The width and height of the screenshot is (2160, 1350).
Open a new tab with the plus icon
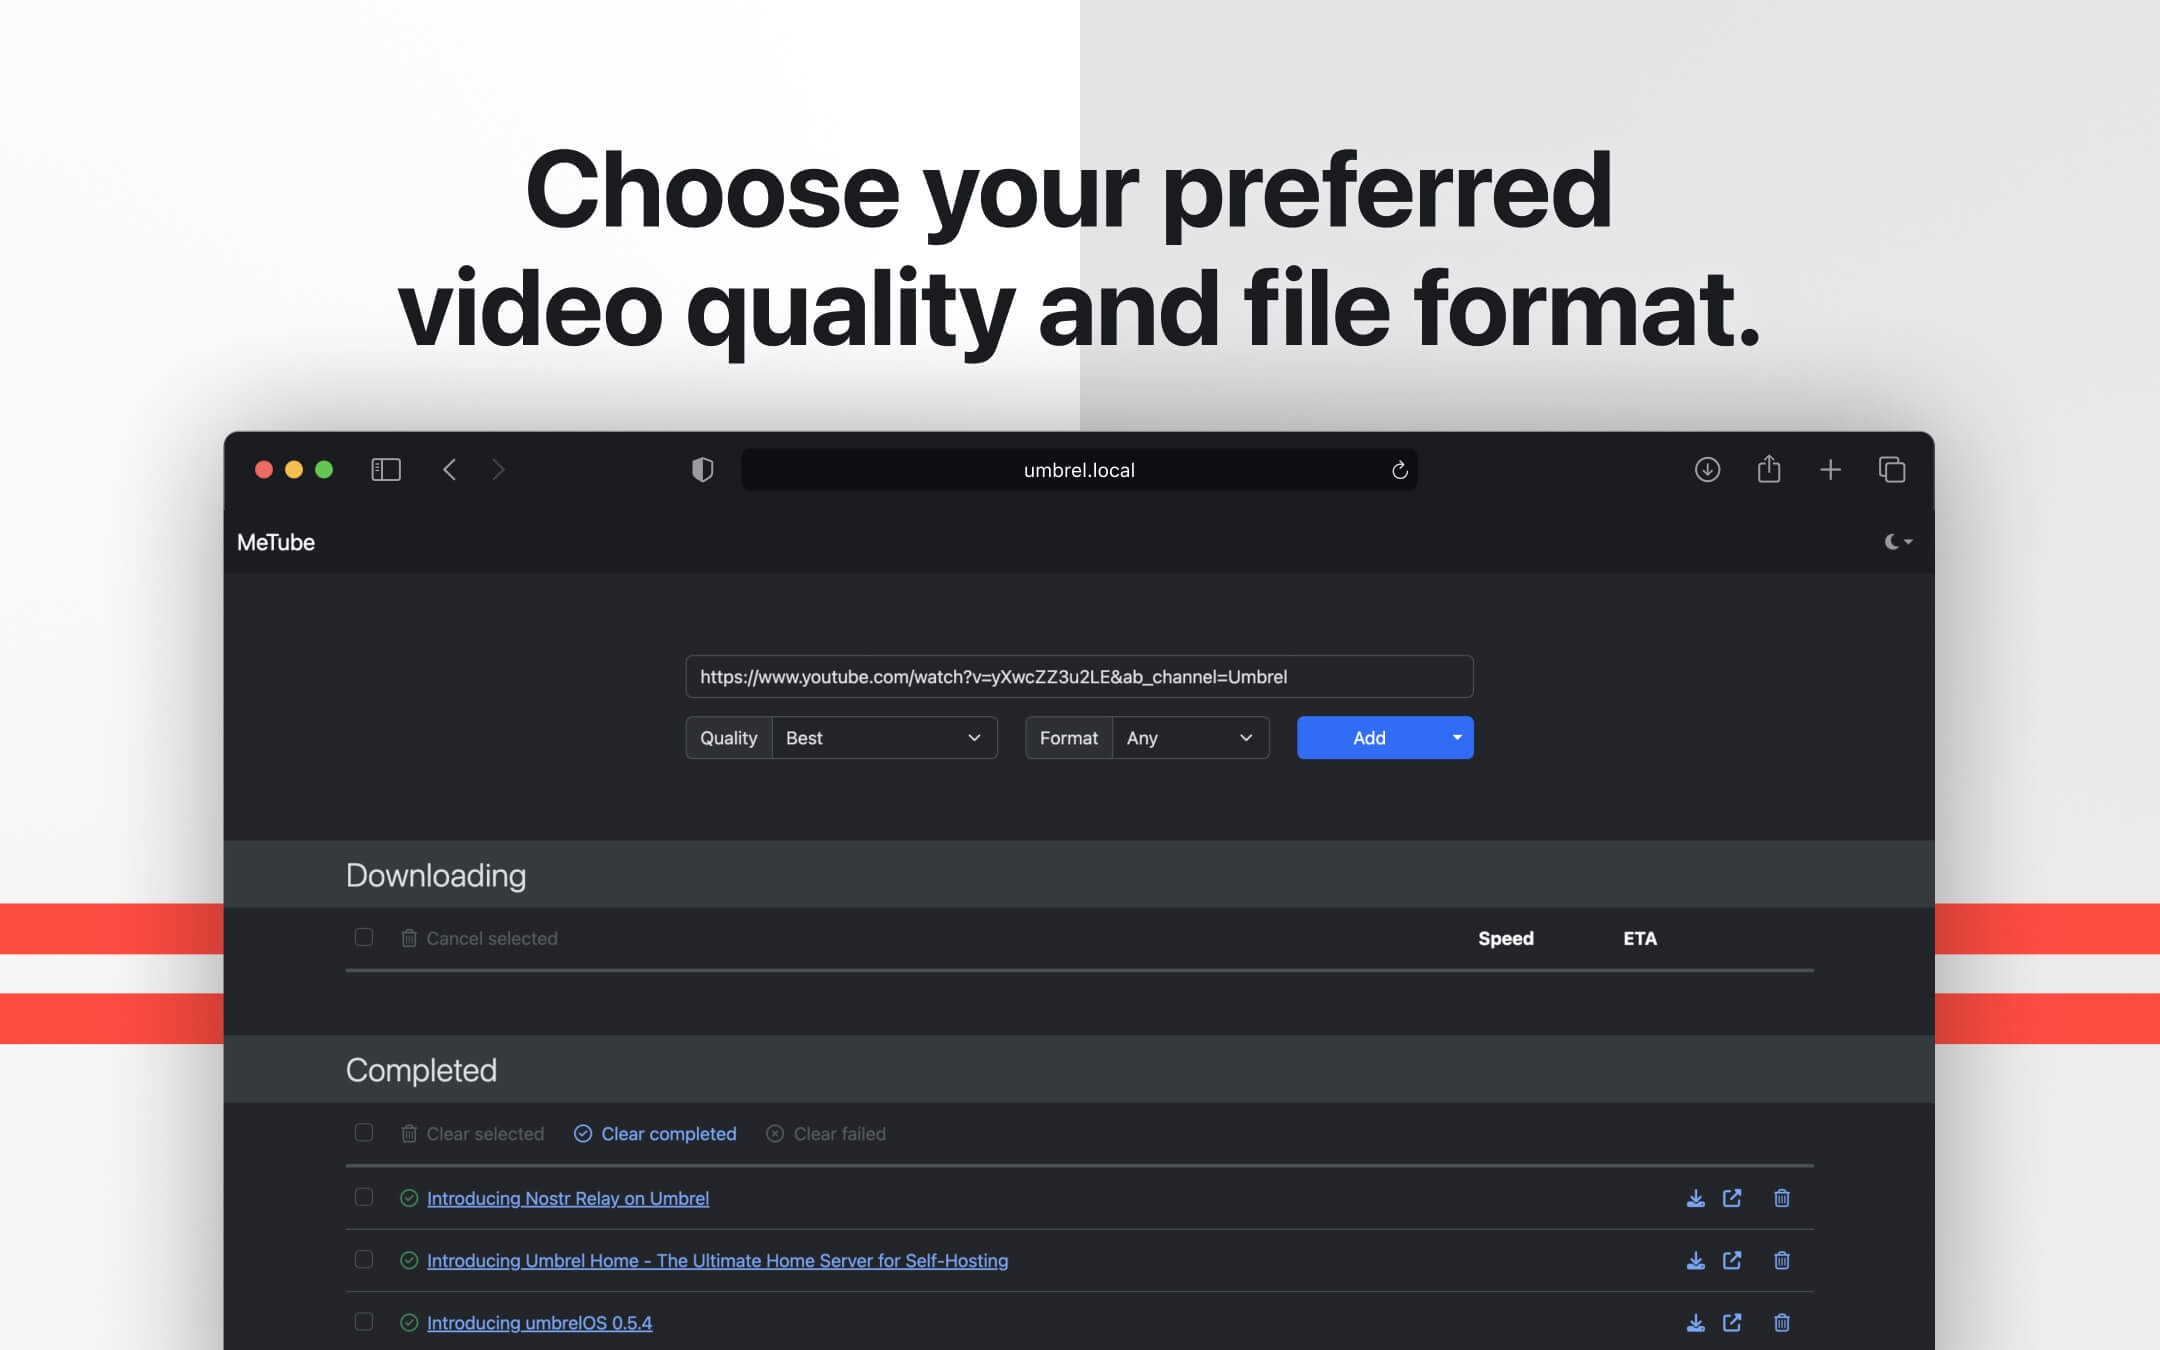tap(1831, 469)
